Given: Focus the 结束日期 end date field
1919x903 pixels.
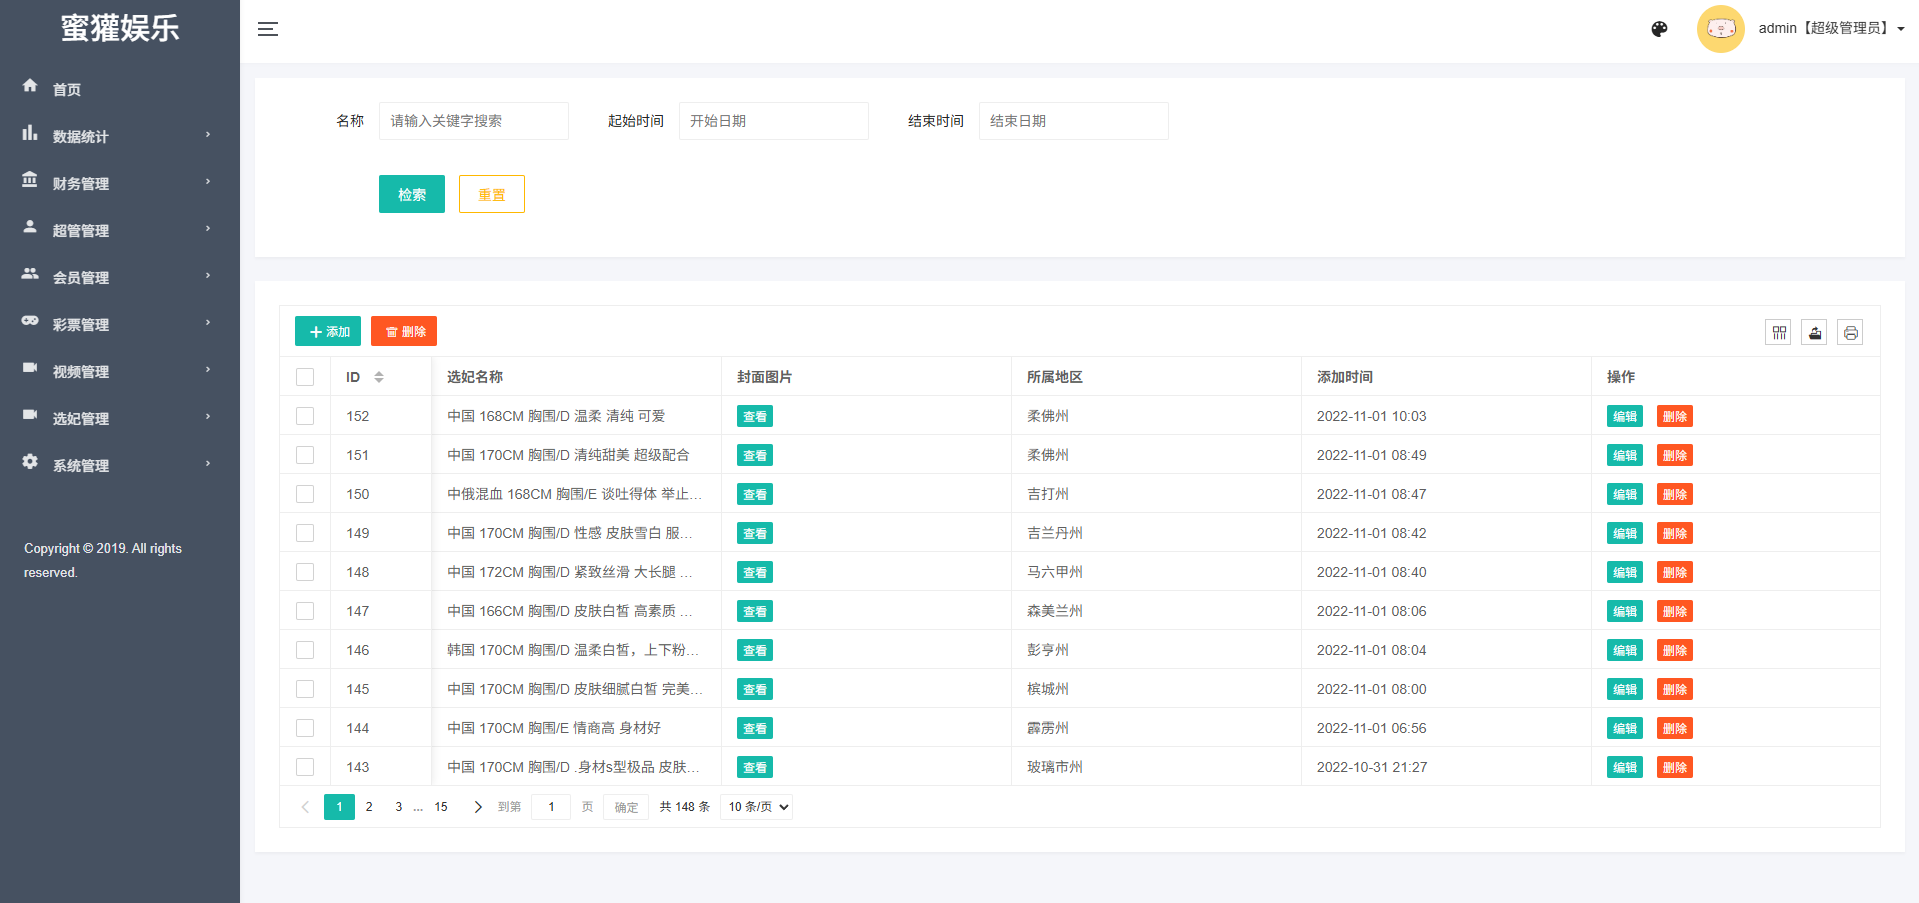Looking at the screenshot, I should tap(1074, 121).
